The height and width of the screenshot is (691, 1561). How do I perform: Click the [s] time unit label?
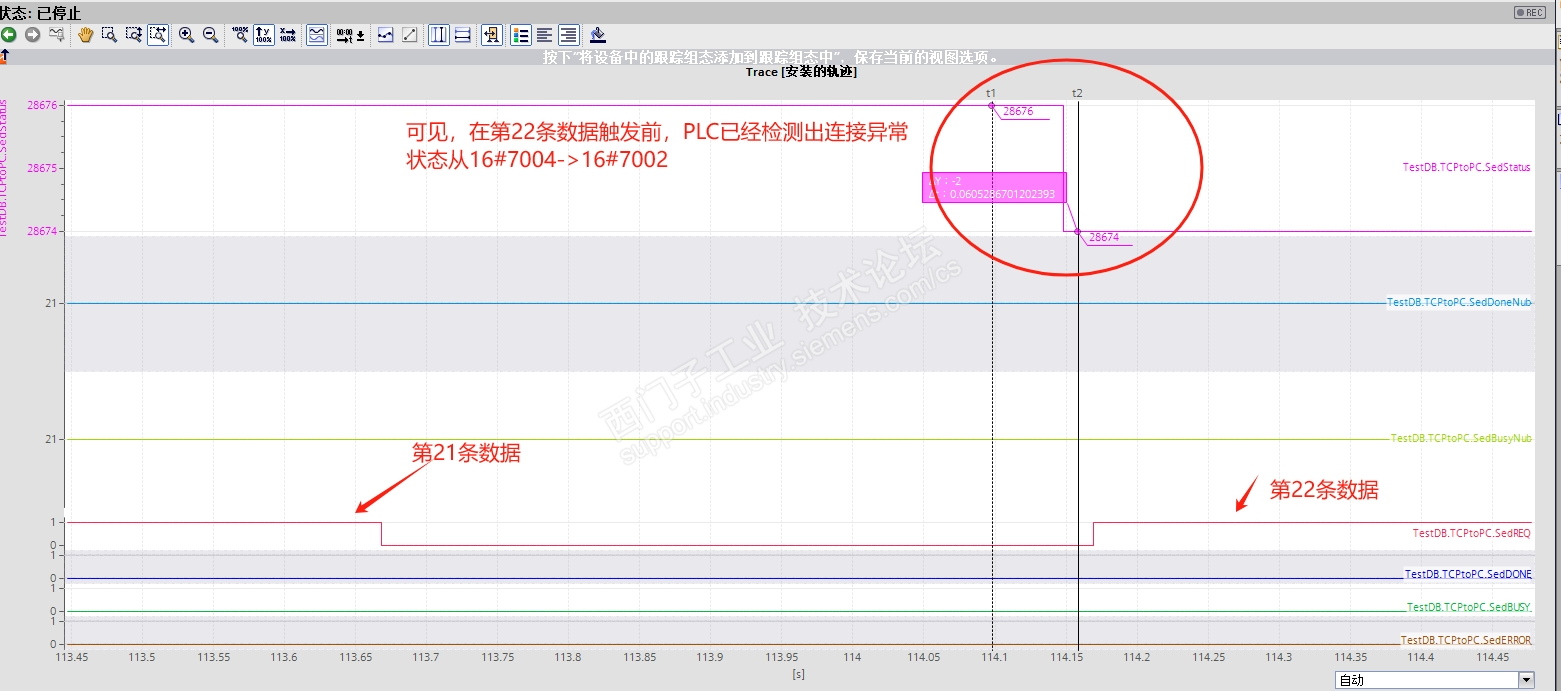click(x=797, y=674)
